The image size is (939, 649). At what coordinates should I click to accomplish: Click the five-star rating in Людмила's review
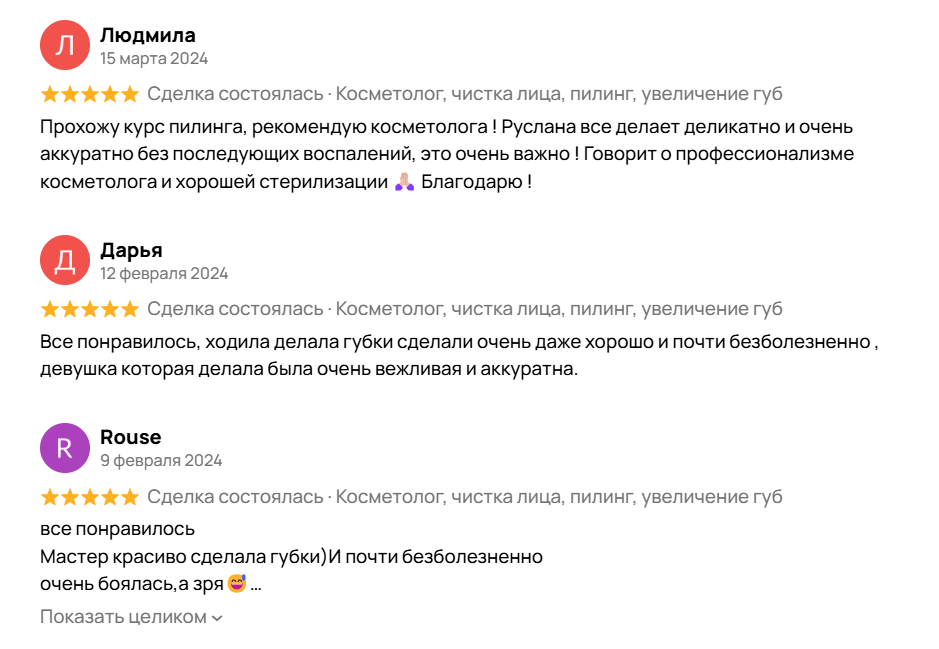(x=89, y=94)
